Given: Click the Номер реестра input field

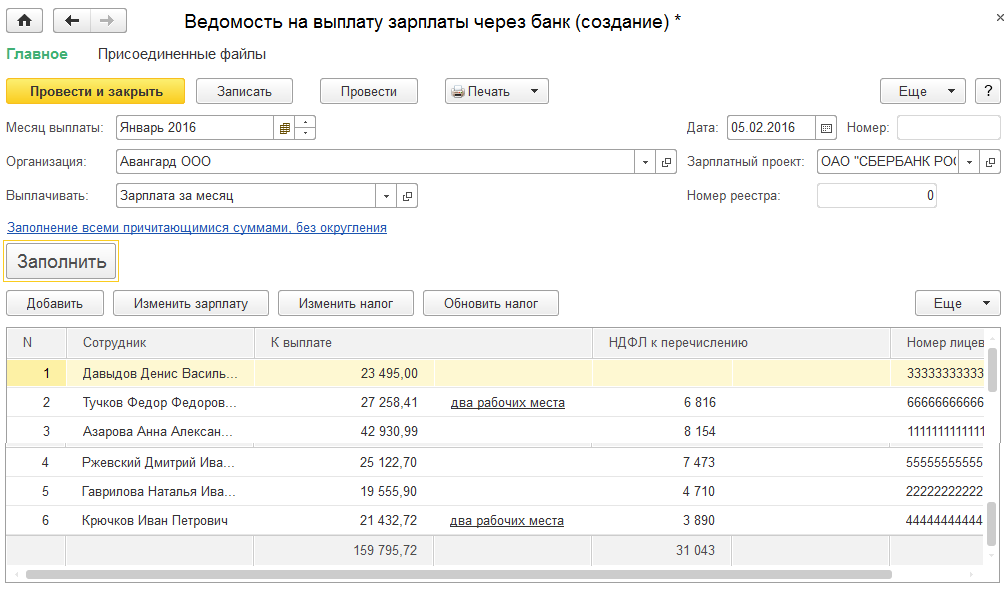Looking at the screenshot, I should point(876,196).
